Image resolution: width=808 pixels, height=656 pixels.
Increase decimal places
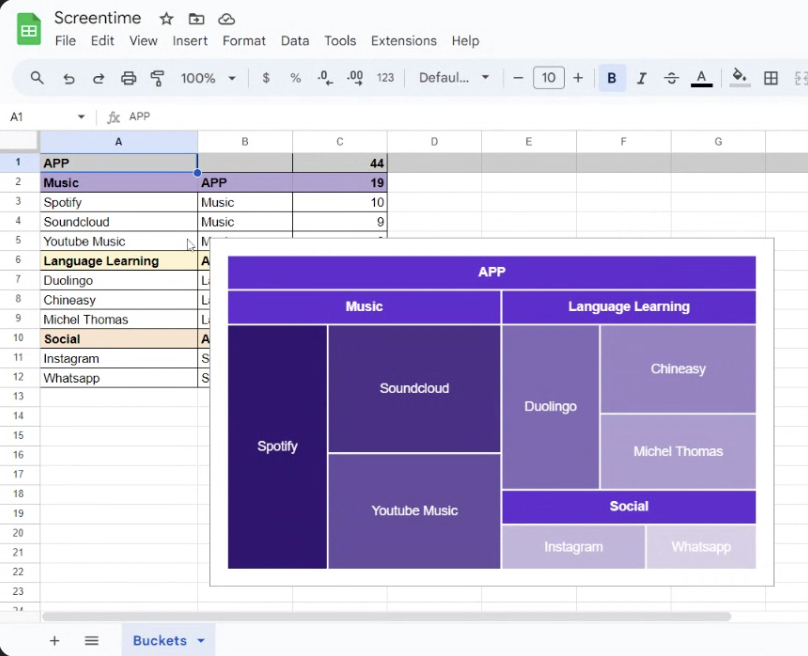[x=355, y=78]
